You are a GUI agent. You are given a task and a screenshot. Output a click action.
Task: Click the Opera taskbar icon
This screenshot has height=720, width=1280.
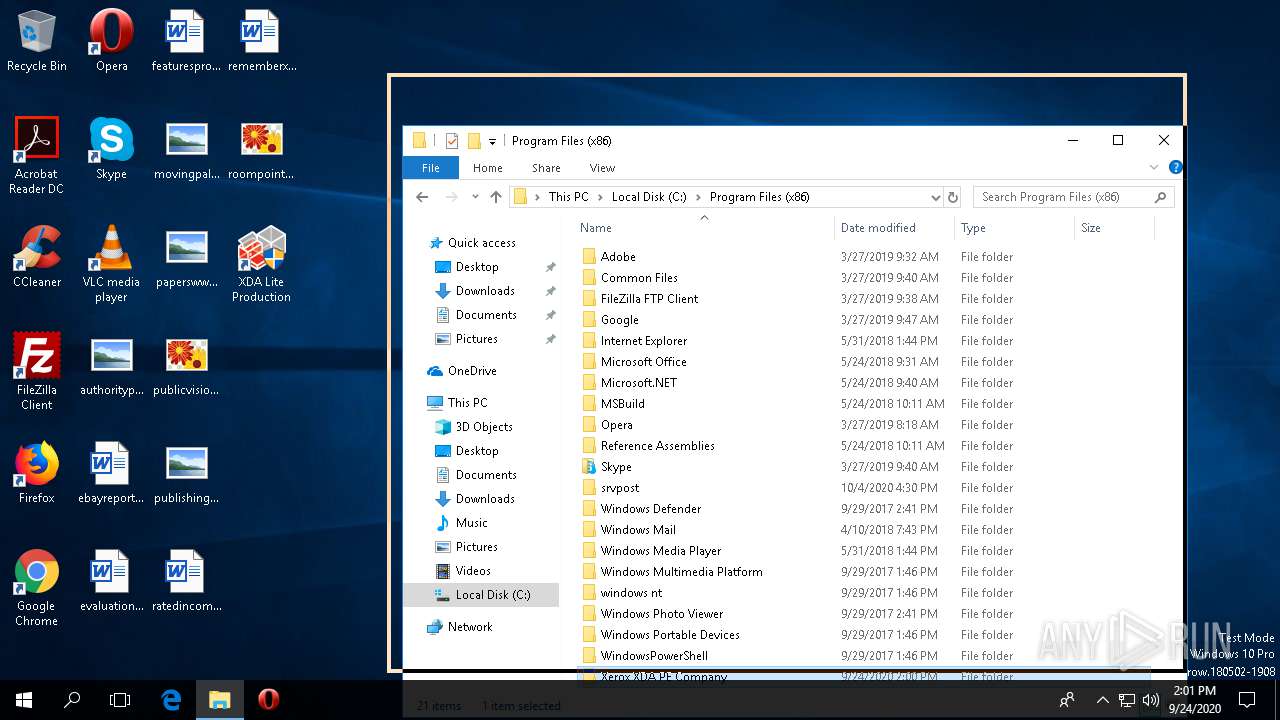[268, 700]
